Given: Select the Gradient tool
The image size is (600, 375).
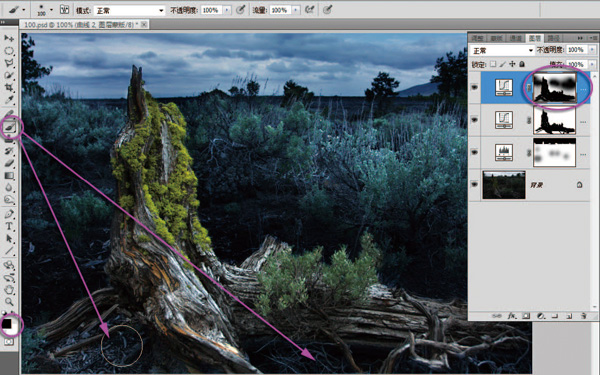Looking at the screenshot, I should [9, 176].
